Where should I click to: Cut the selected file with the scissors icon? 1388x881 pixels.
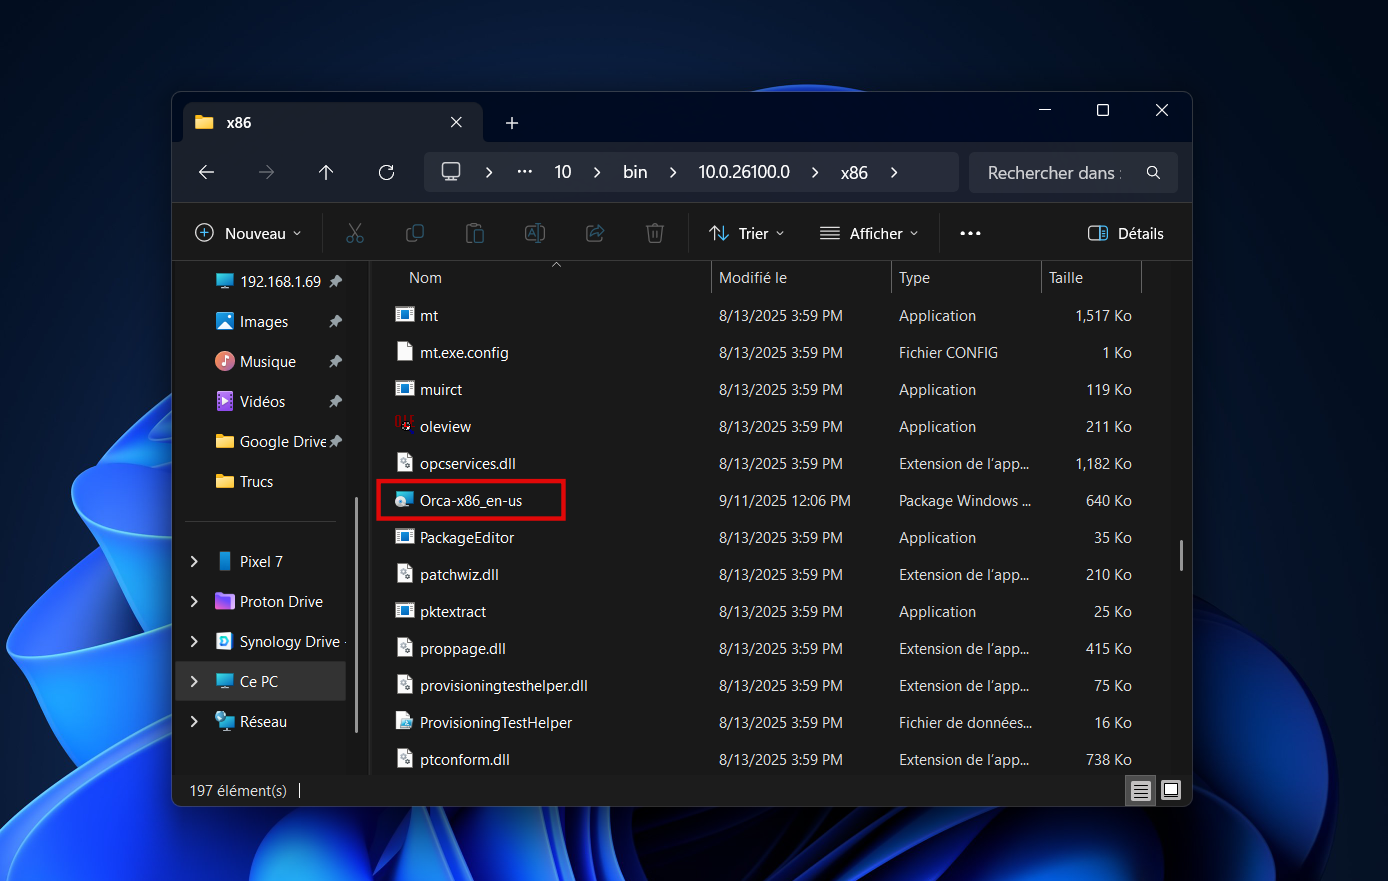[x=355, y=233]
